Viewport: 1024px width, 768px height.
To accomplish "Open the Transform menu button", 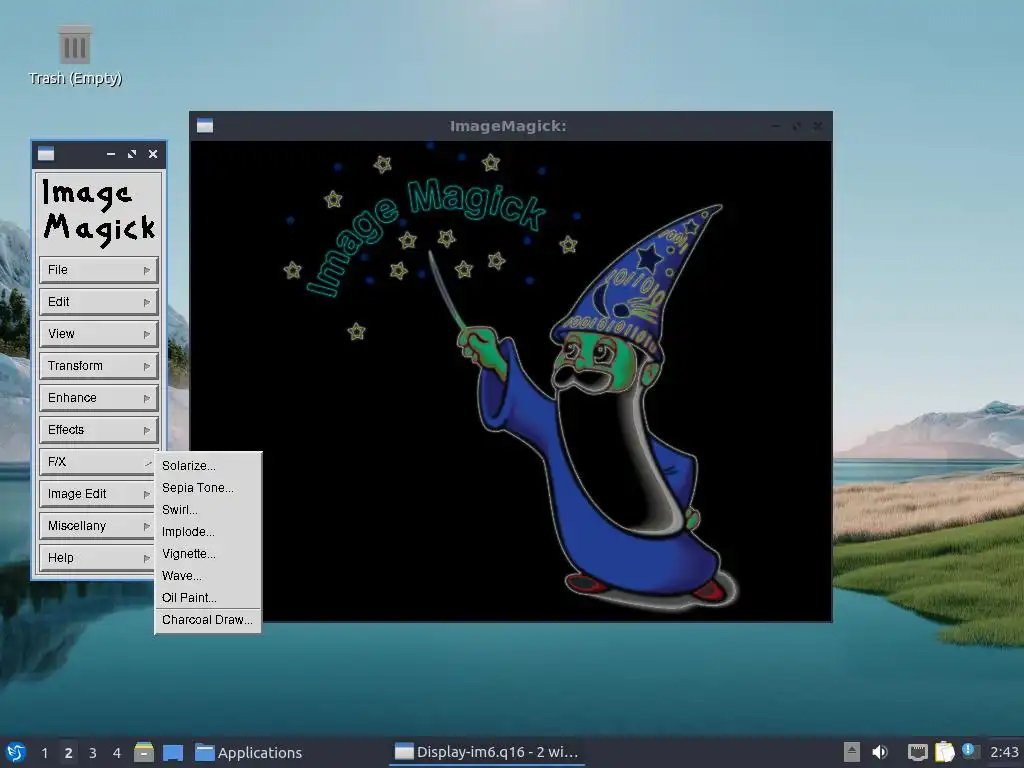I will (x=99, y=366).
